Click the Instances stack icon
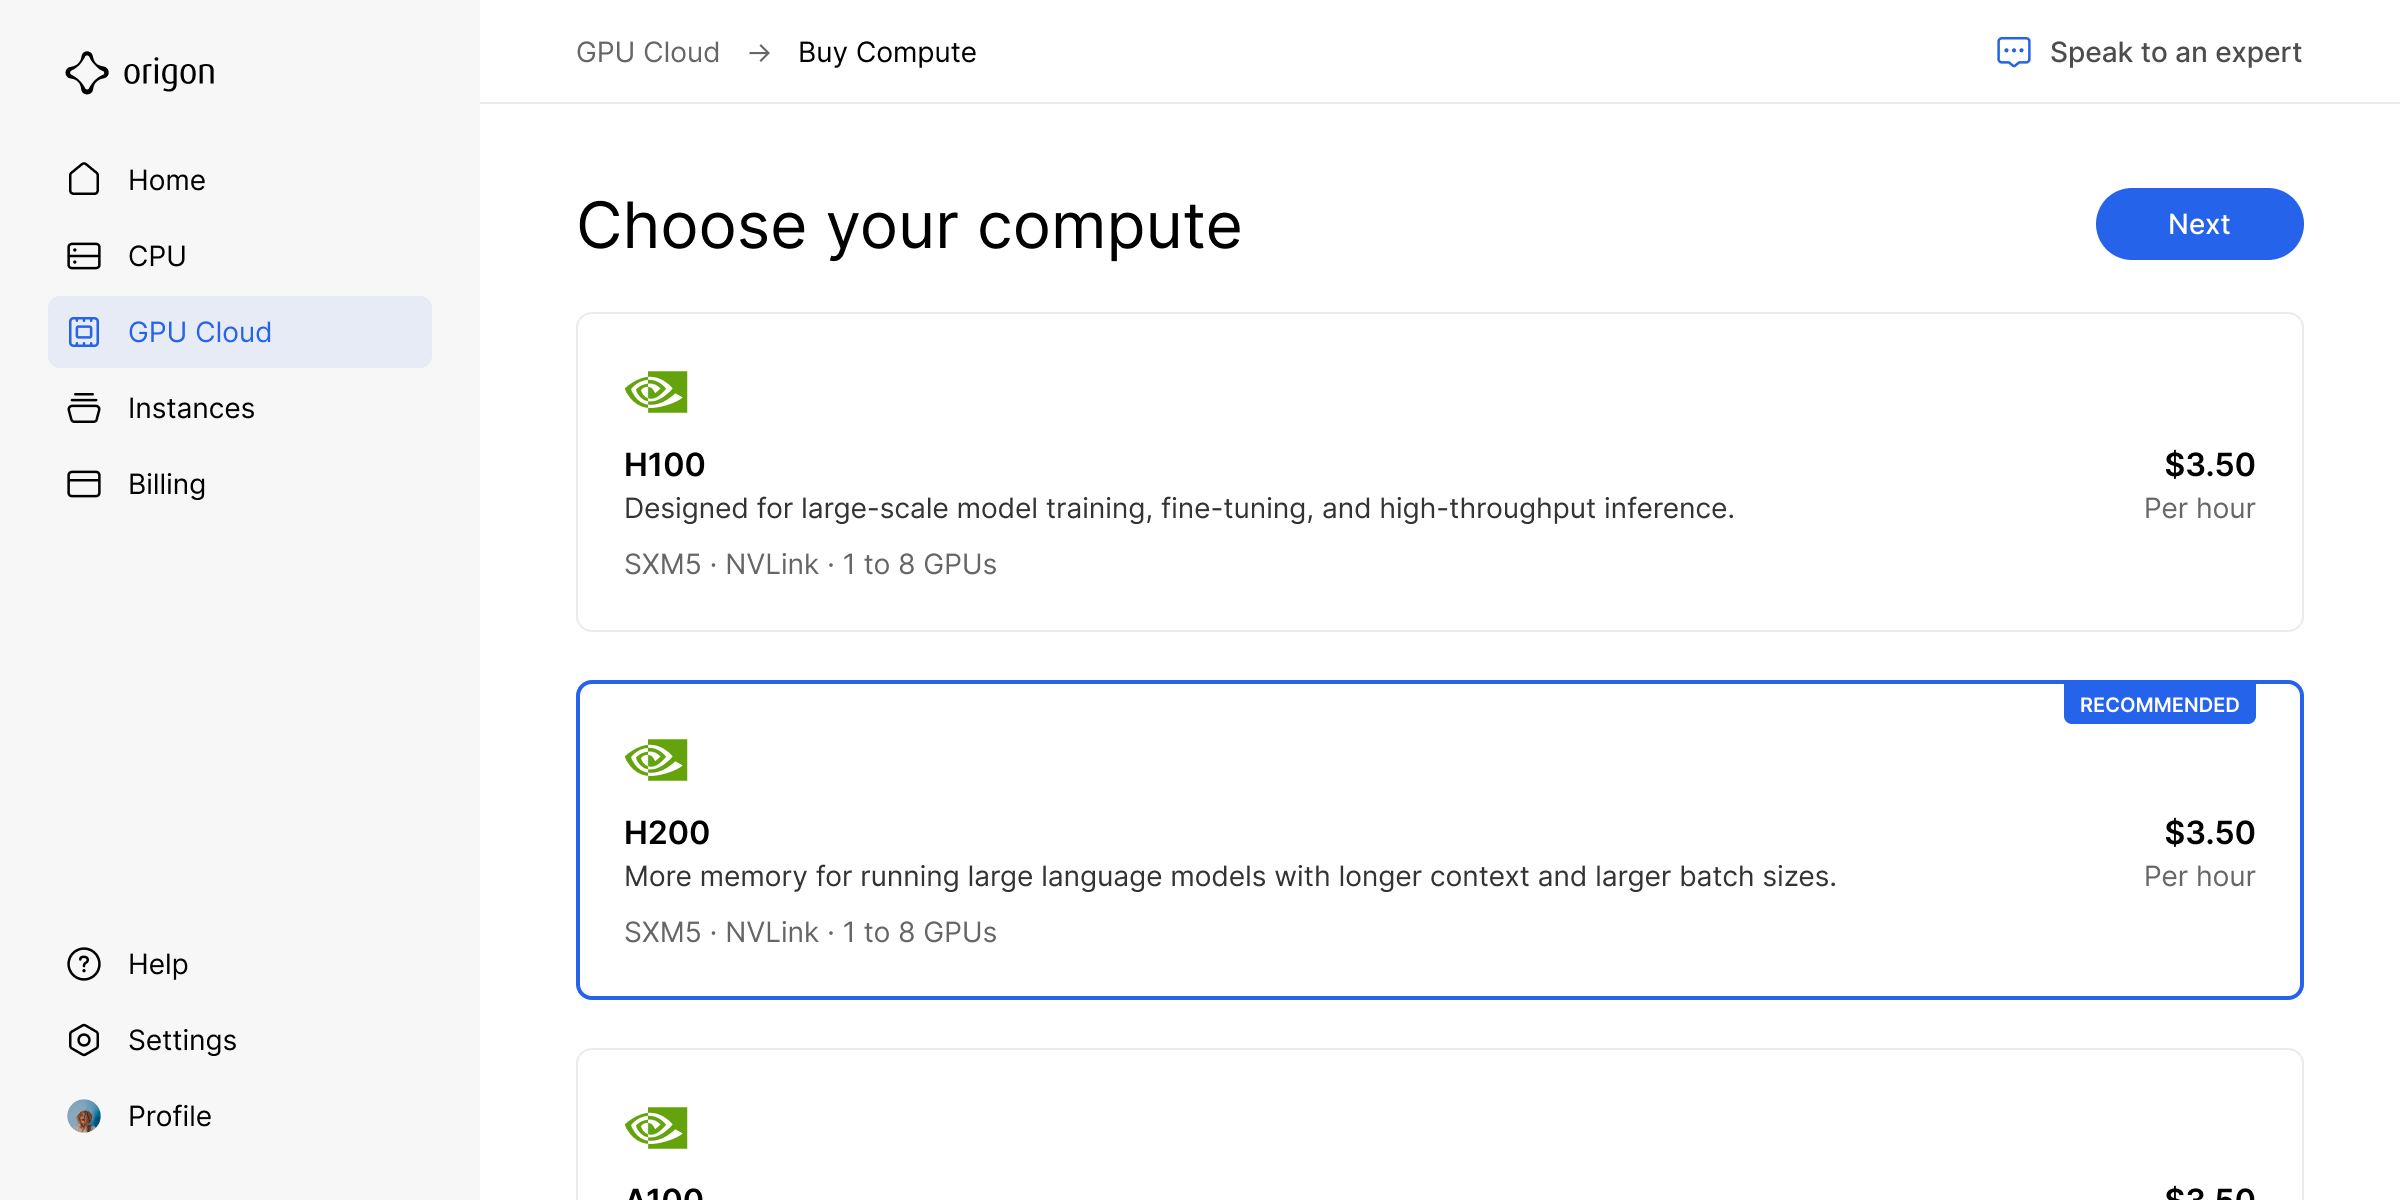The image size is (2400, 1200). pos(84,408)
